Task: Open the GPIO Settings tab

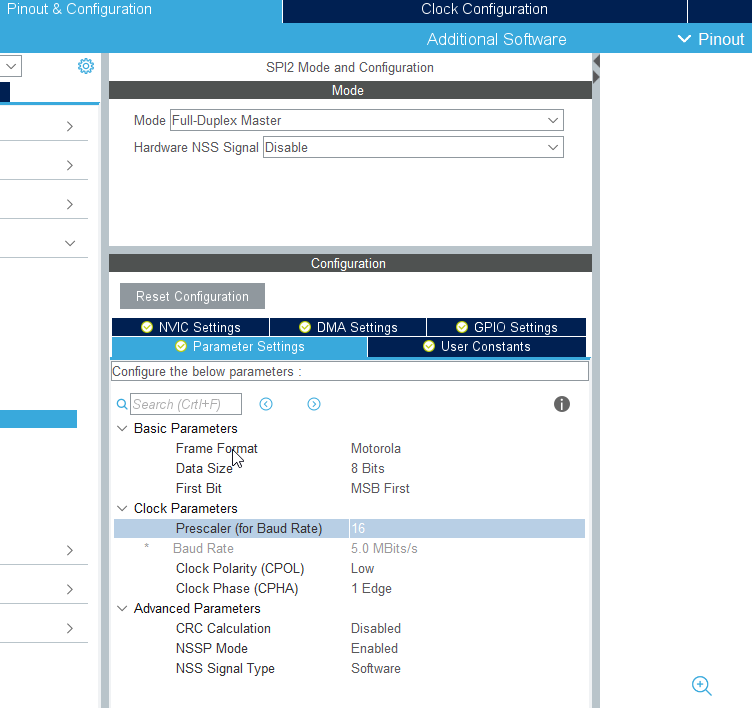Action: tap(506, 327)
